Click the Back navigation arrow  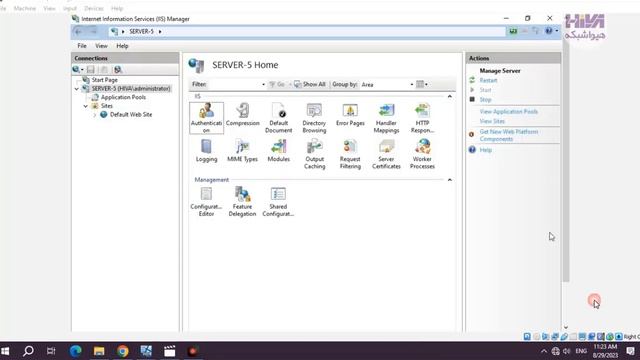click(x=79, y=31)
